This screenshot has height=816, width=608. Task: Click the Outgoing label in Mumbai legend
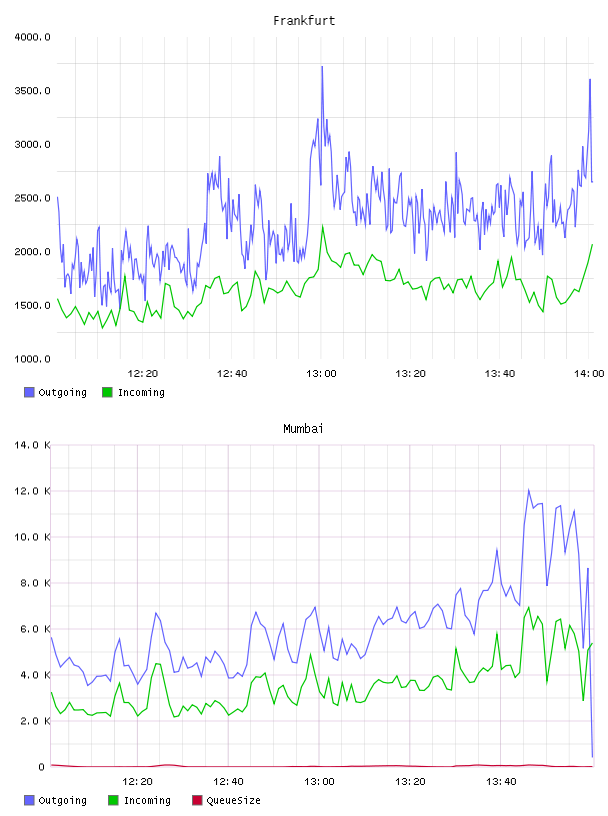[62, 800]
